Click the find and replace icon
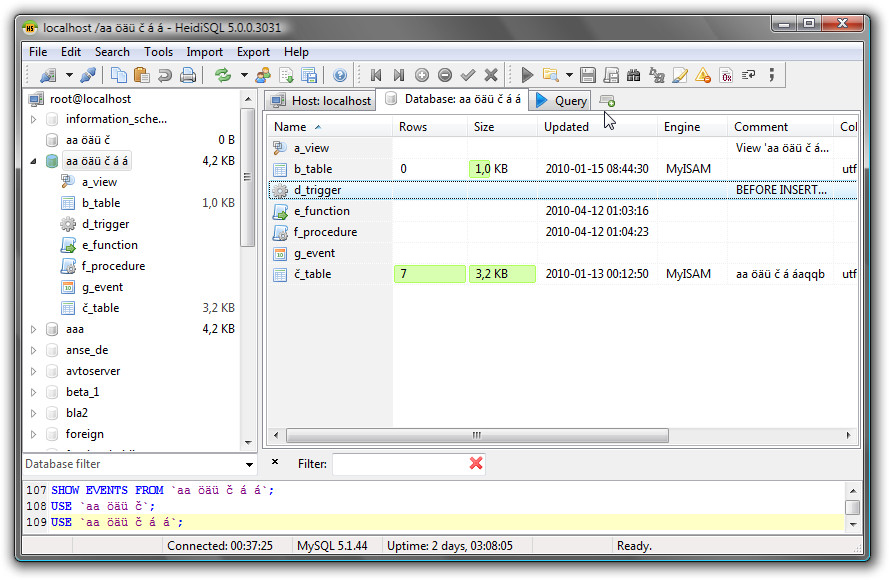Screen dimensions: 889x580 coord(657,75)
